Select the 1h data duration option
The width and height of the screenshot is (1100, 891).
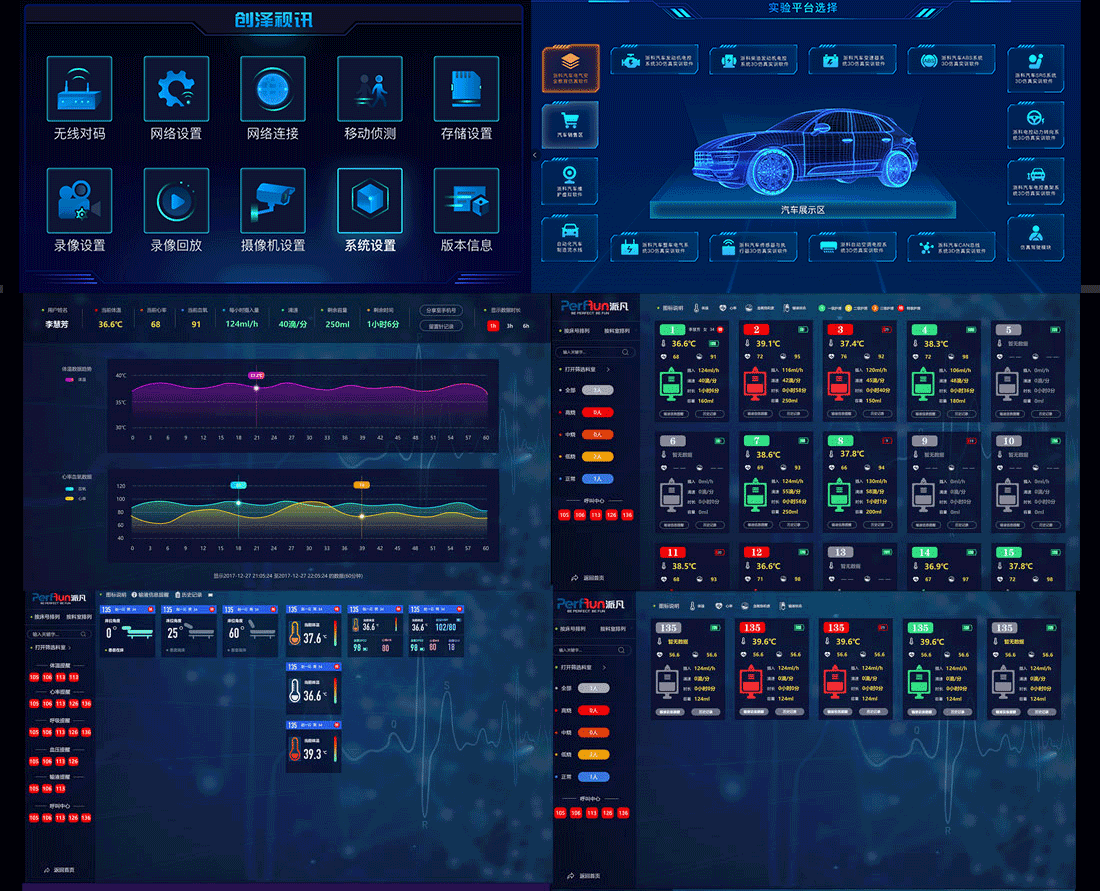coord(493,326)
